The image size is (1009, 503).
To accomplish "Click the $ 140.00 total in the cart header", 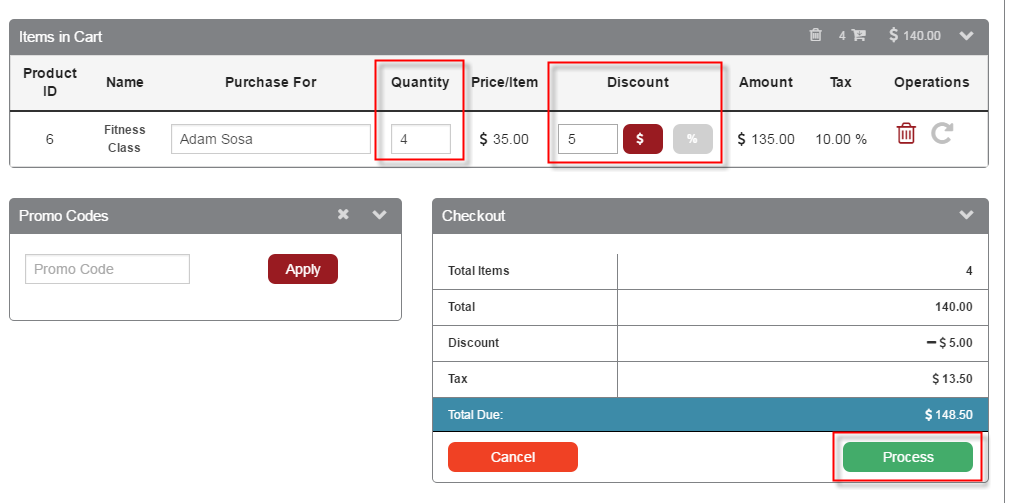I will click(915, 35).
